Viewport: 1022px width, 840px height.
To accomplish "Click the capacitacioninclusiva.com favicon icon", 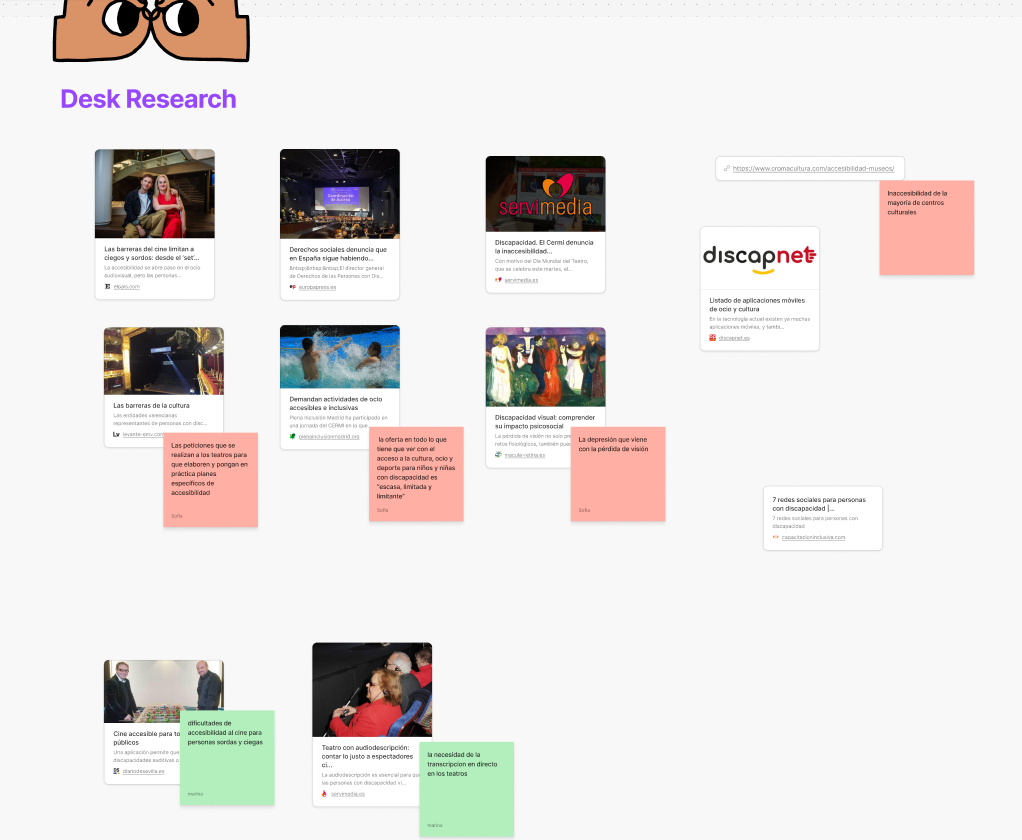I will tap(776, 537).
